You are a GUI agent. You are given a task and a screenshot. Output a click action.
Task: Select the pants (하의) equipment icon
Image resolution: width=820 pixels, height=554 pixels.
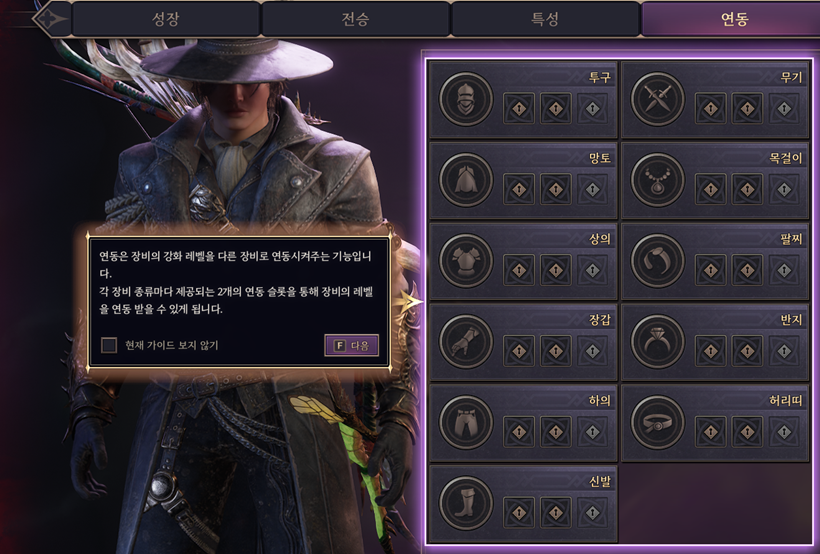pyautogui.click(x=465, y=423)
